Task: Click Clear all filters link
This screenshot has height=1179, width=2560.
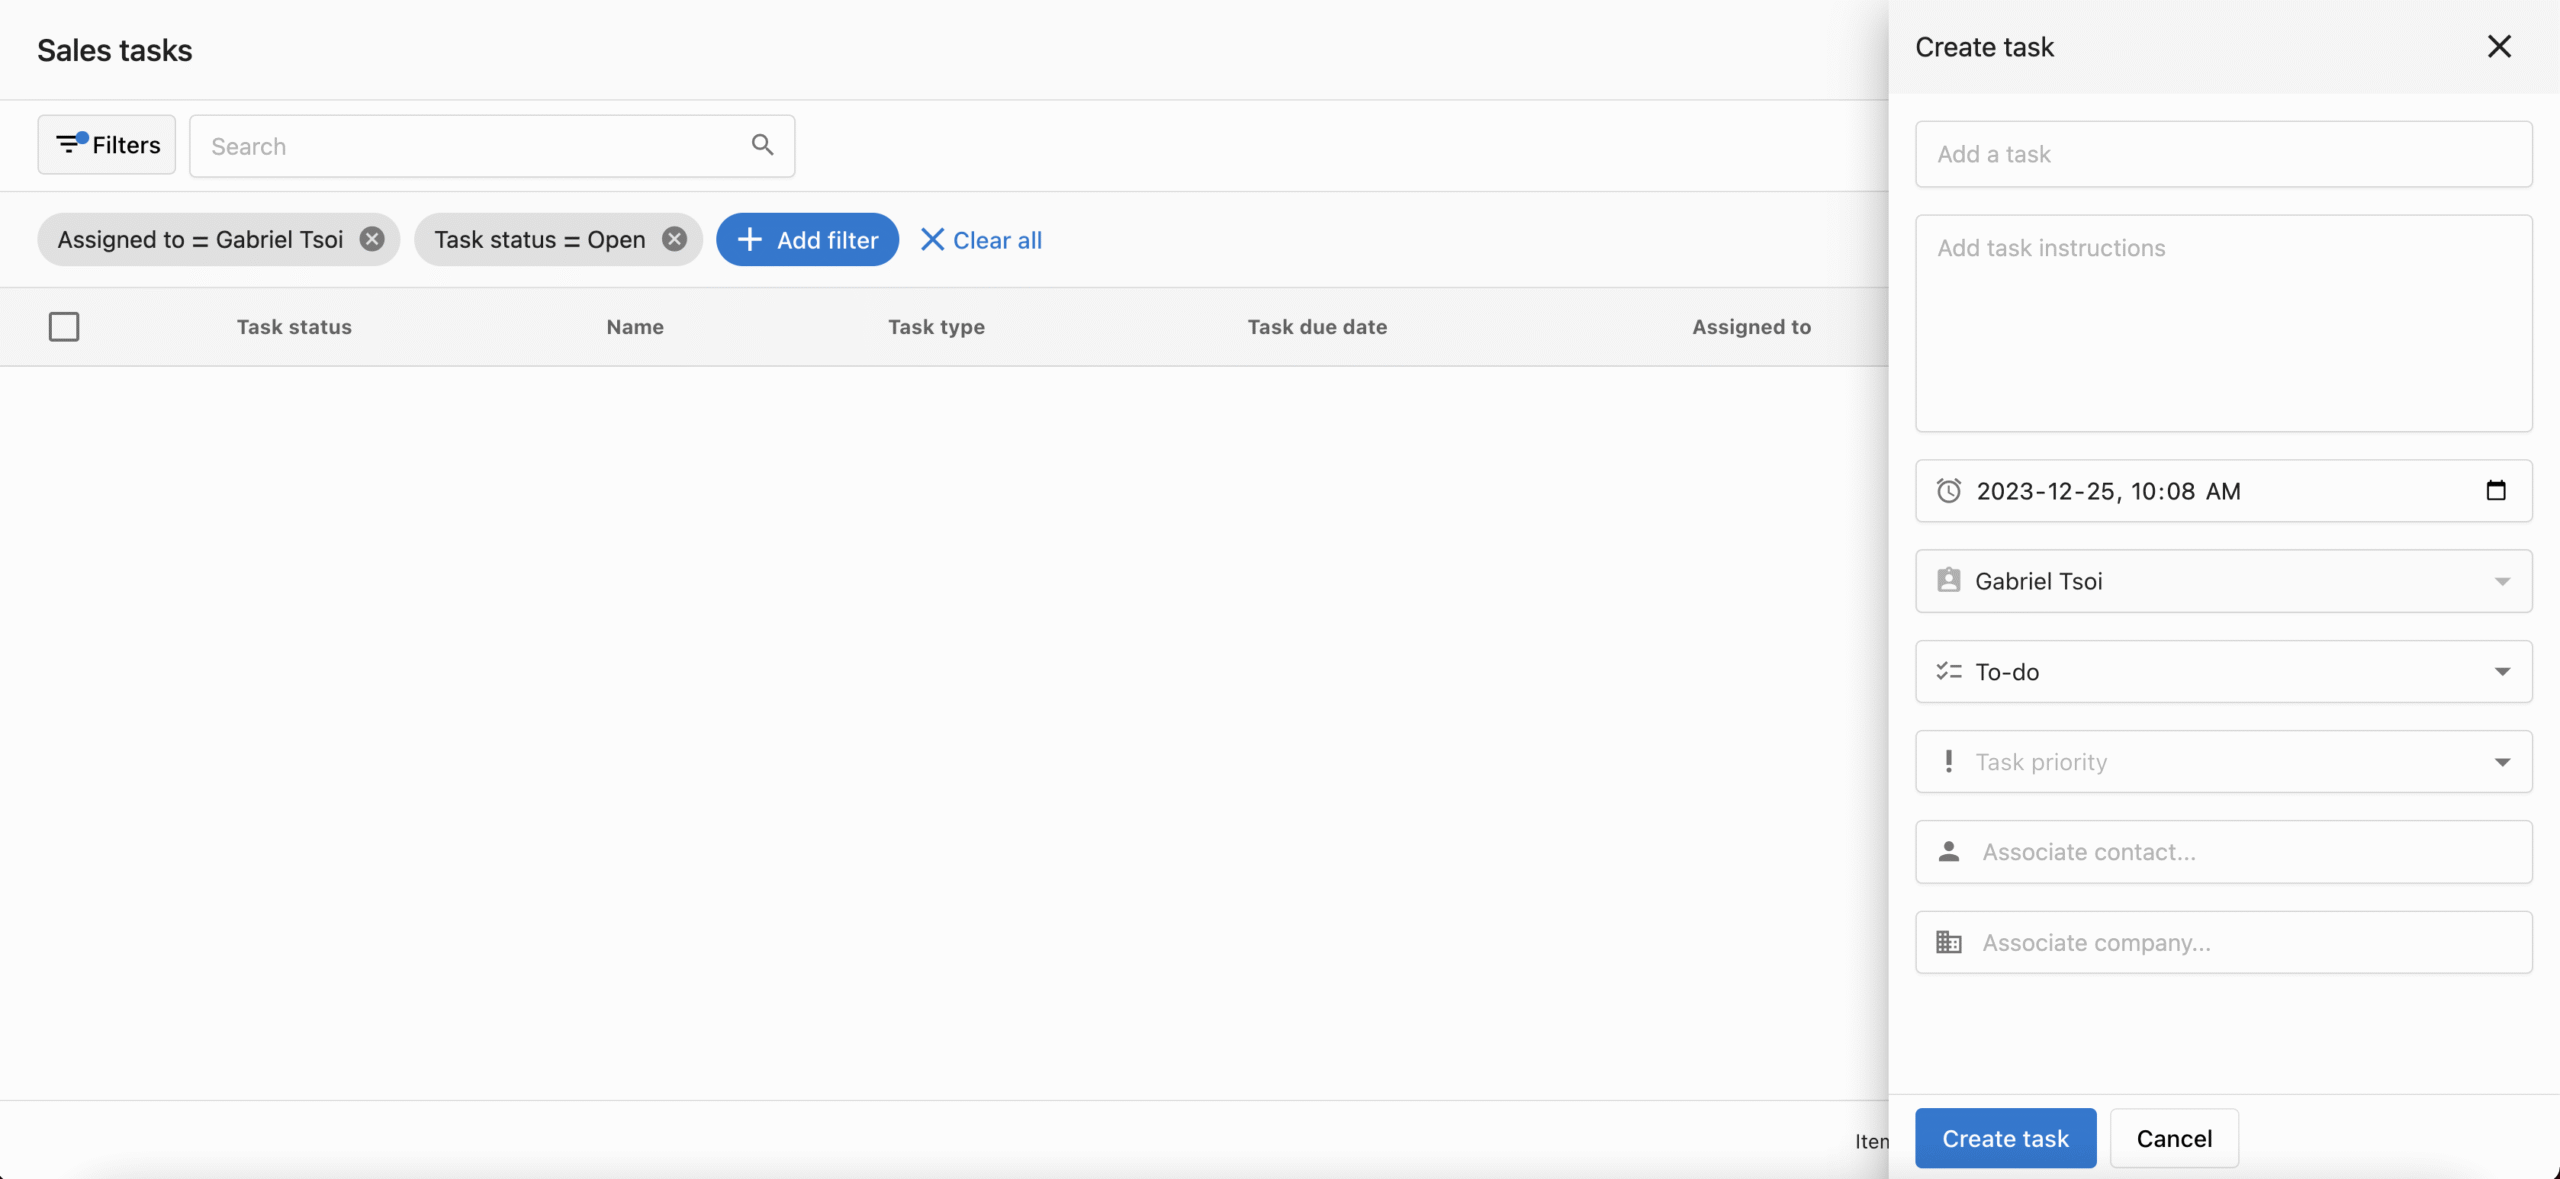Action: point(981,240)
